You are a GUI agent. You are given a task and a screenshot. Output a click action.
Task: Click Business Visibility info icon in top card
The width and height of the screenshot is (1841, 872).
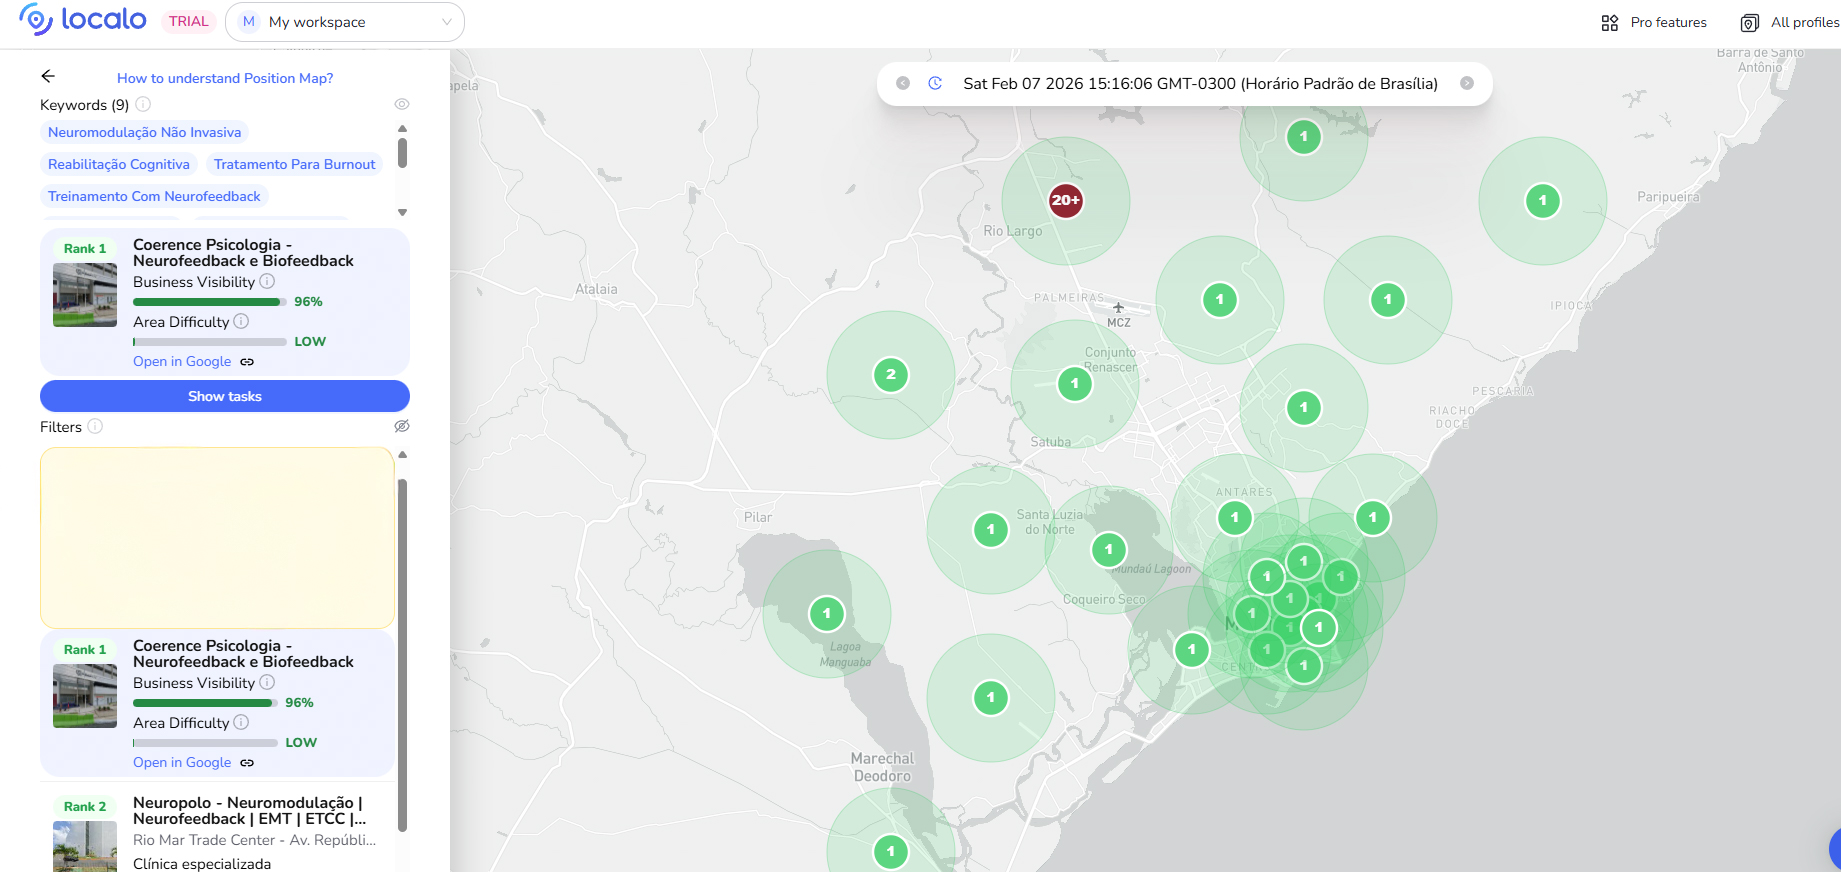267,282
